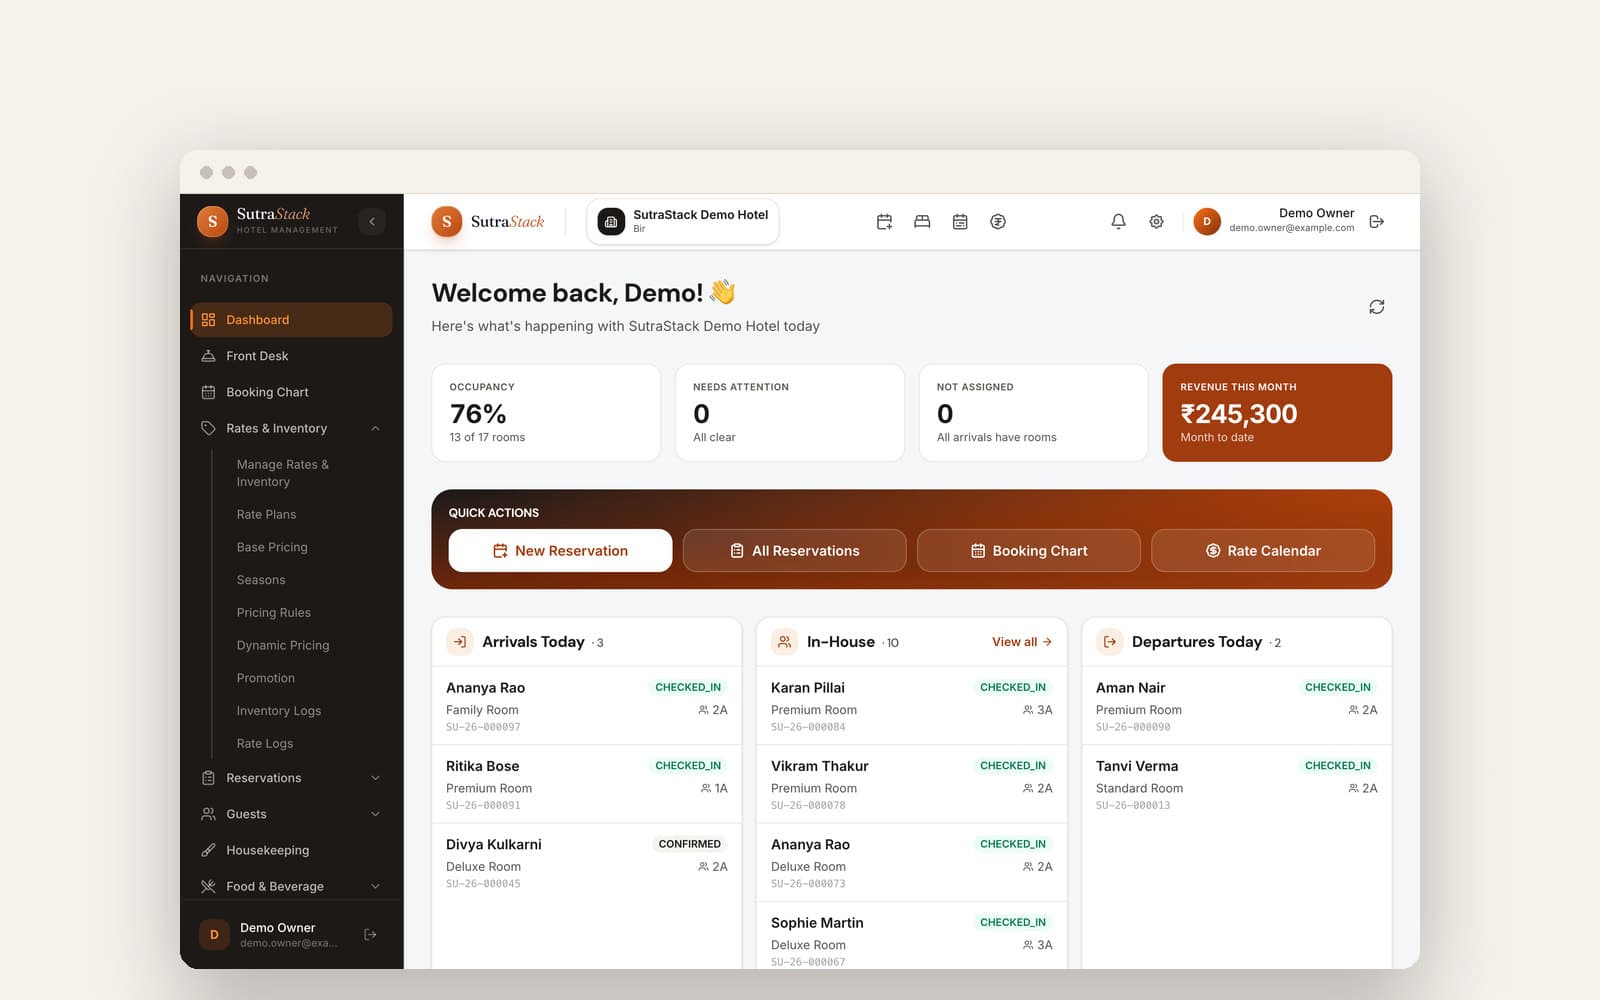
Task: Open the Revenue This Month card
Action: point(1277,413)
